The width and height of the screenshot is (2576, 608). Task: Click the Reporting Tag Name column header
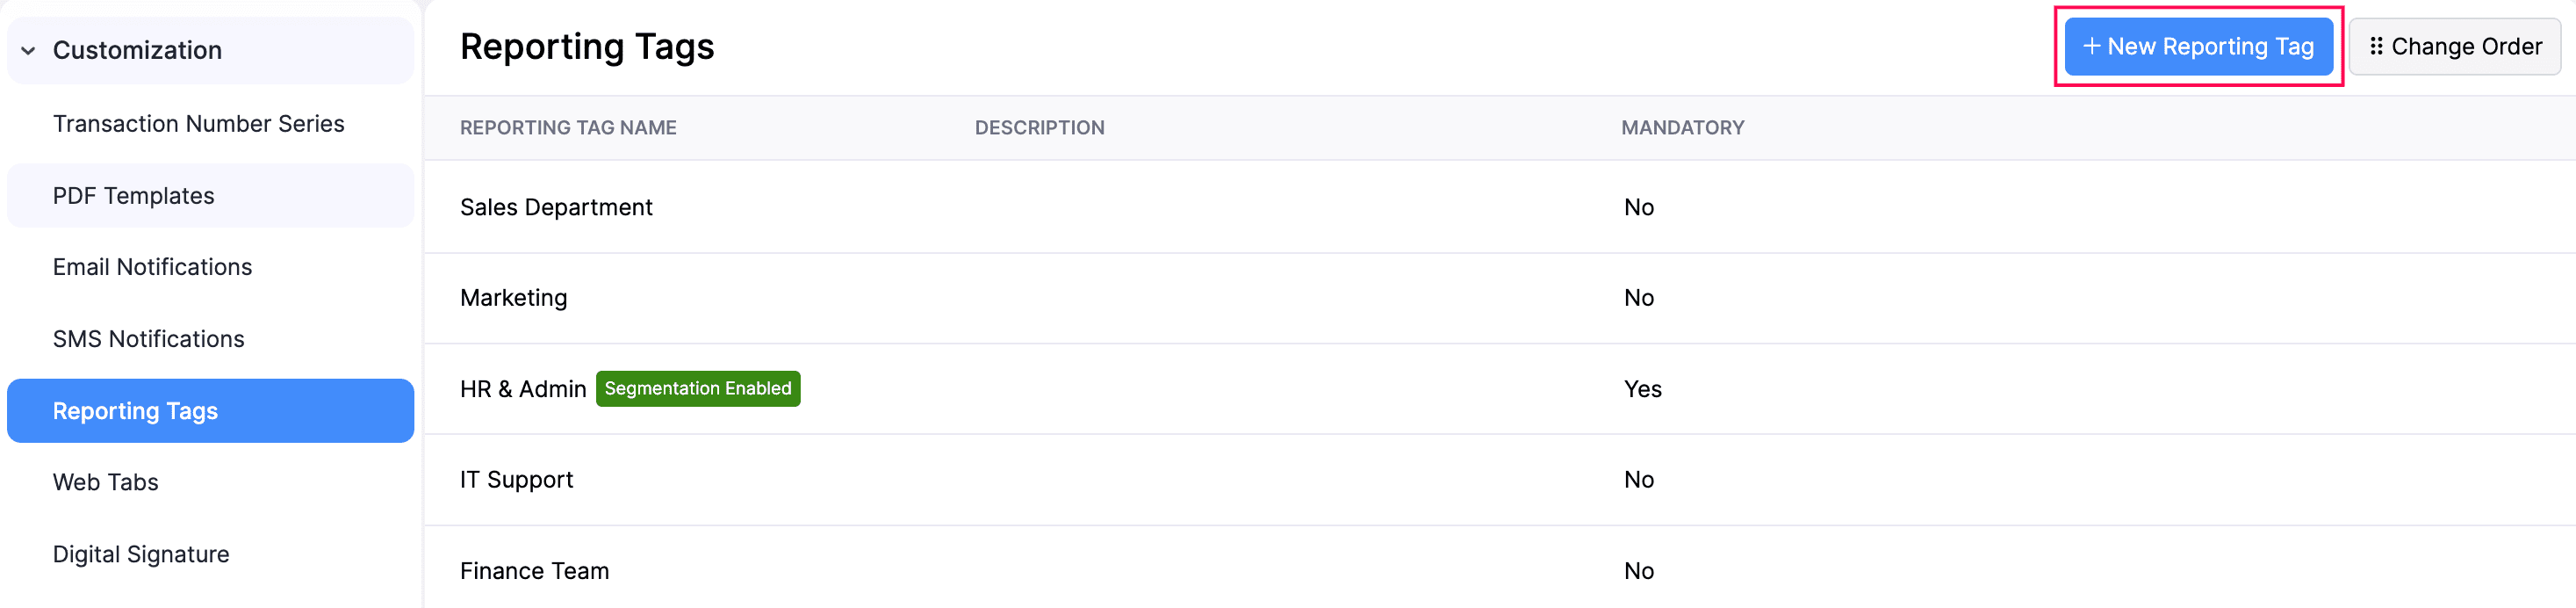(x=567, y=127)
